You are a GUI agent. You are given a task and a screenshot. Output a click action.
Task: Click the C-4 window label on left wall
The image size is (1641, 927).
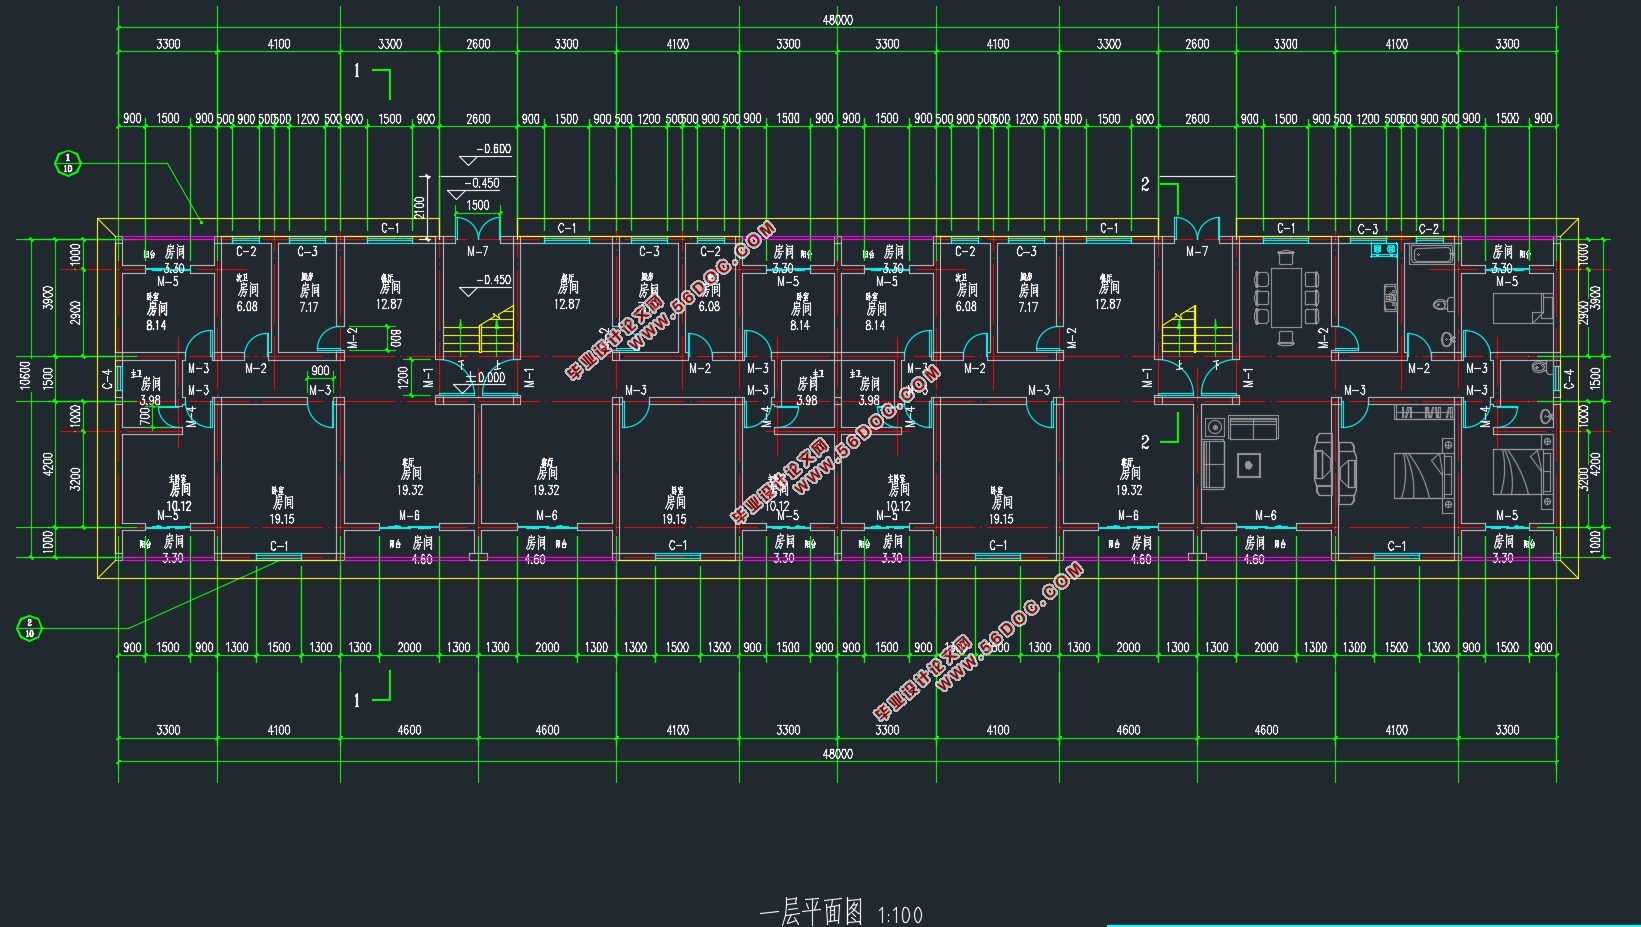tap(107, 379)
